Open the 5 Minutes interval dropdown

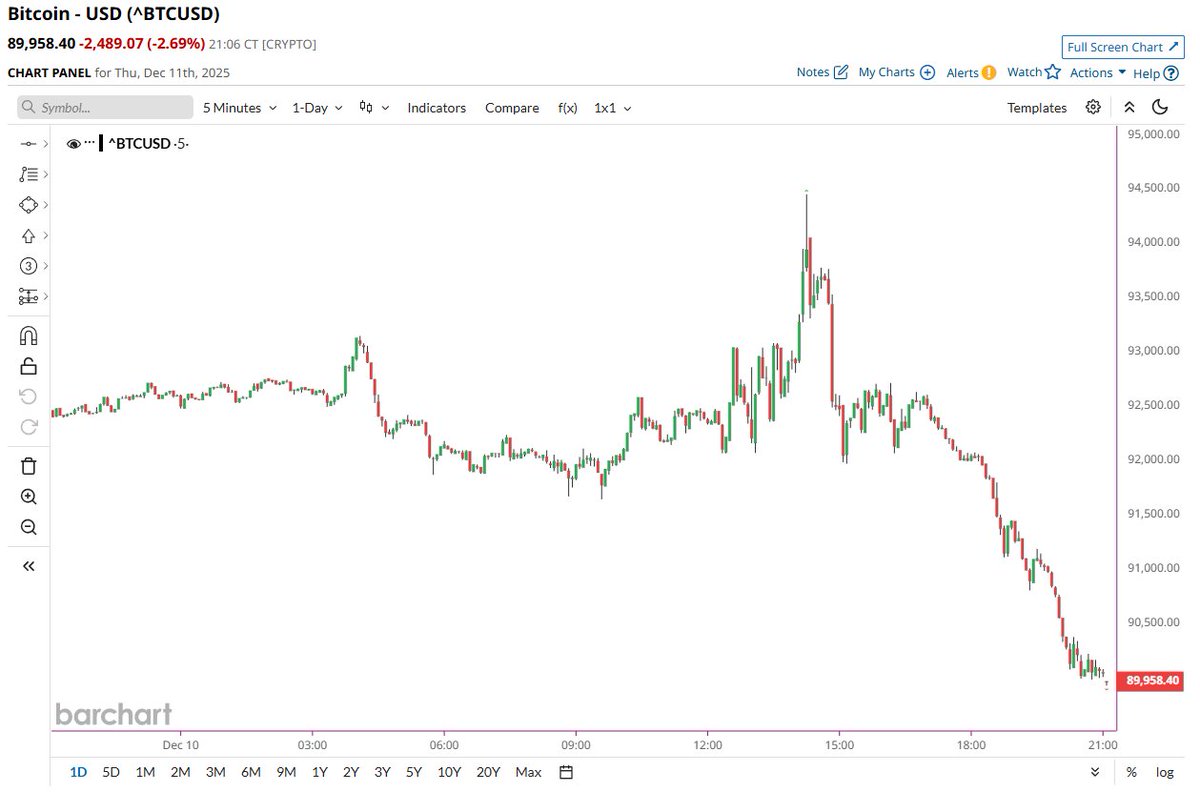tap(238, 108)
